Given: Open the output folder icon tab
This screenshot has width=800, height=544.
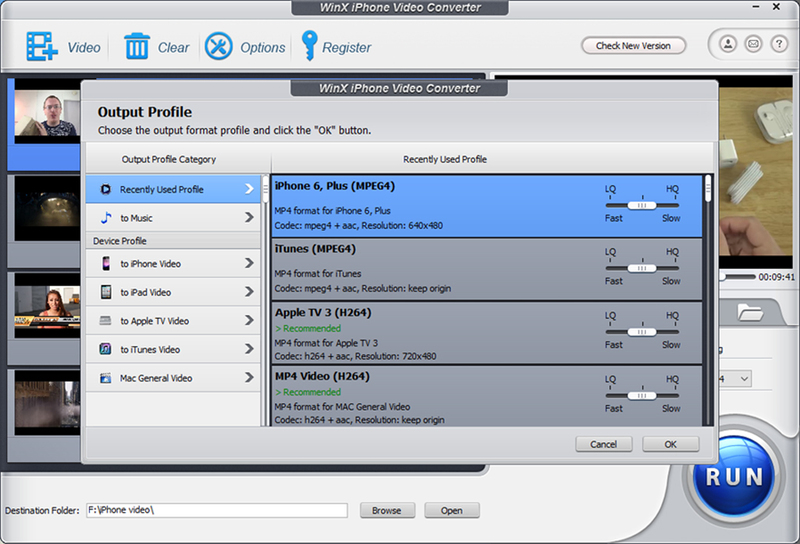Looking at the screenshot, I should tap(749, 312).
